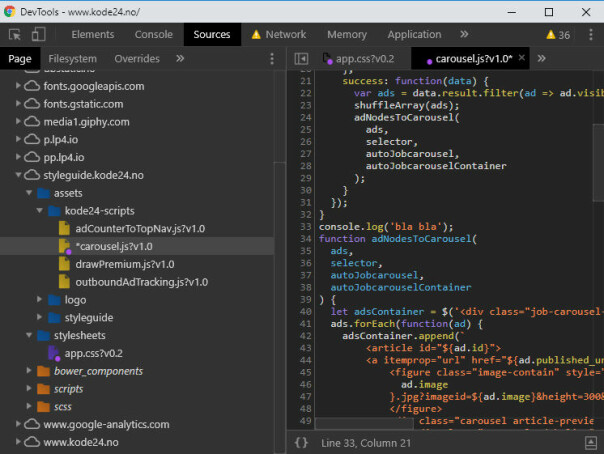The height and width of the screenshot is (454, 604).
Task: Expand the www.kode24.no domain
Action: (18, 442)
